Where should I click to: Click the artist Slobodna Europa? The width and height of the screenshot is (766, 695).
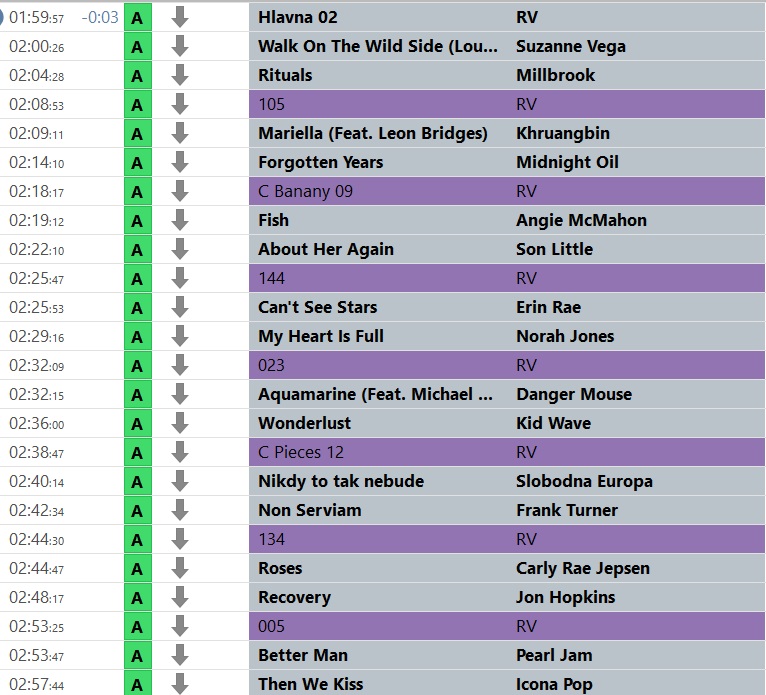(x=584, y=482)
